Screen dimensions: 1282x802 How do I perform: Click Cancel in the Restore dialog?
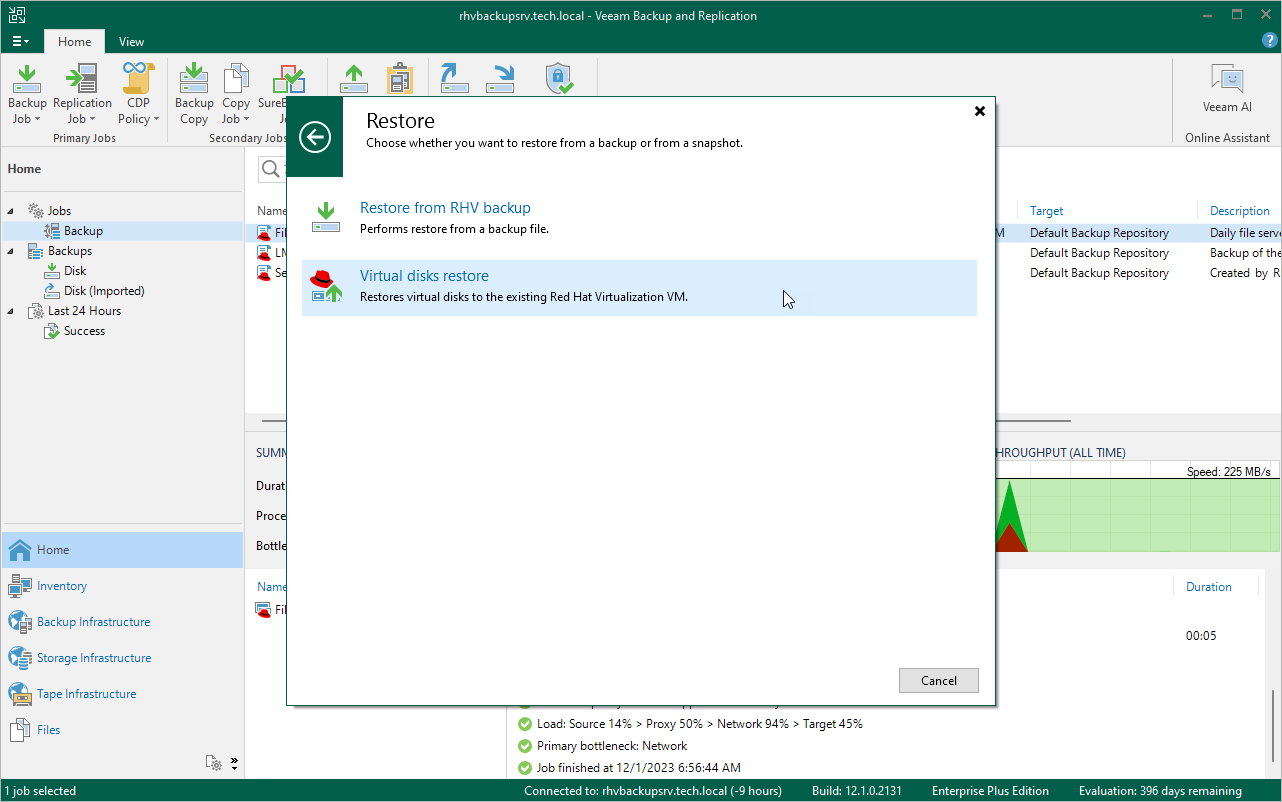tap(938, 681)
